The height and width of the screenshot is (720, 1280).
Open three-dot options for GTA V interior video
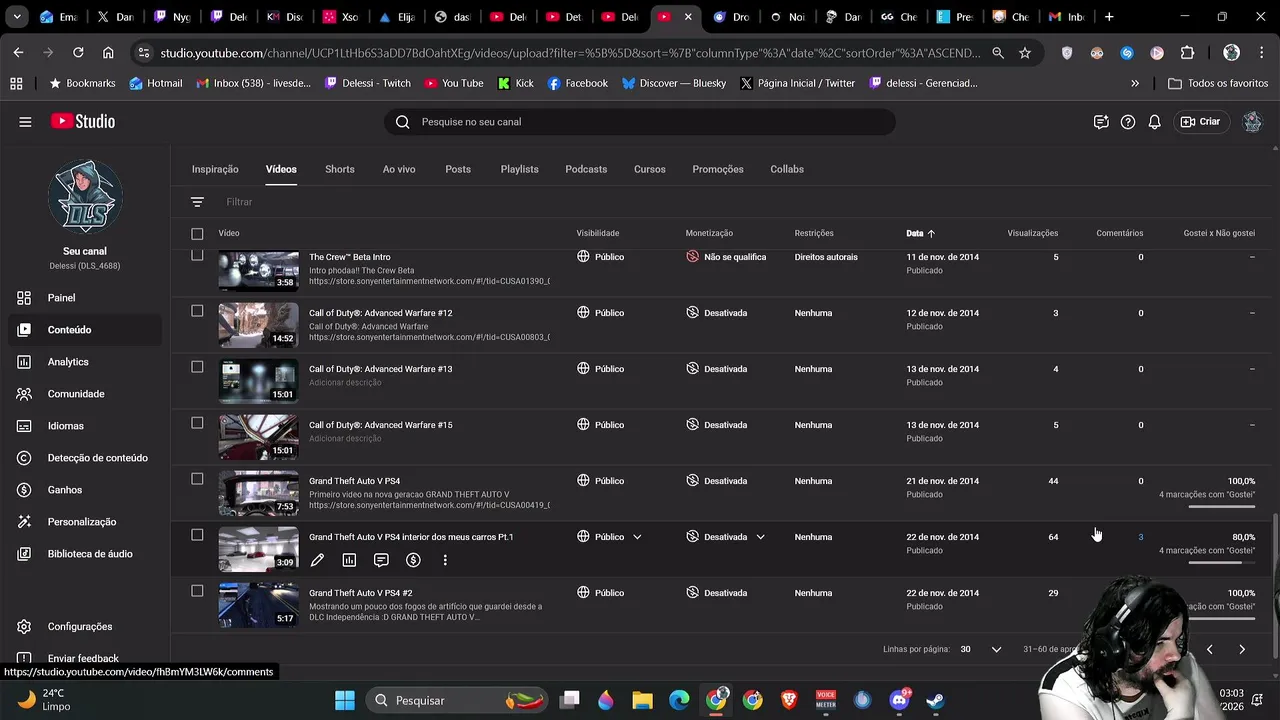pyautogui.click(x=445, y=560)
